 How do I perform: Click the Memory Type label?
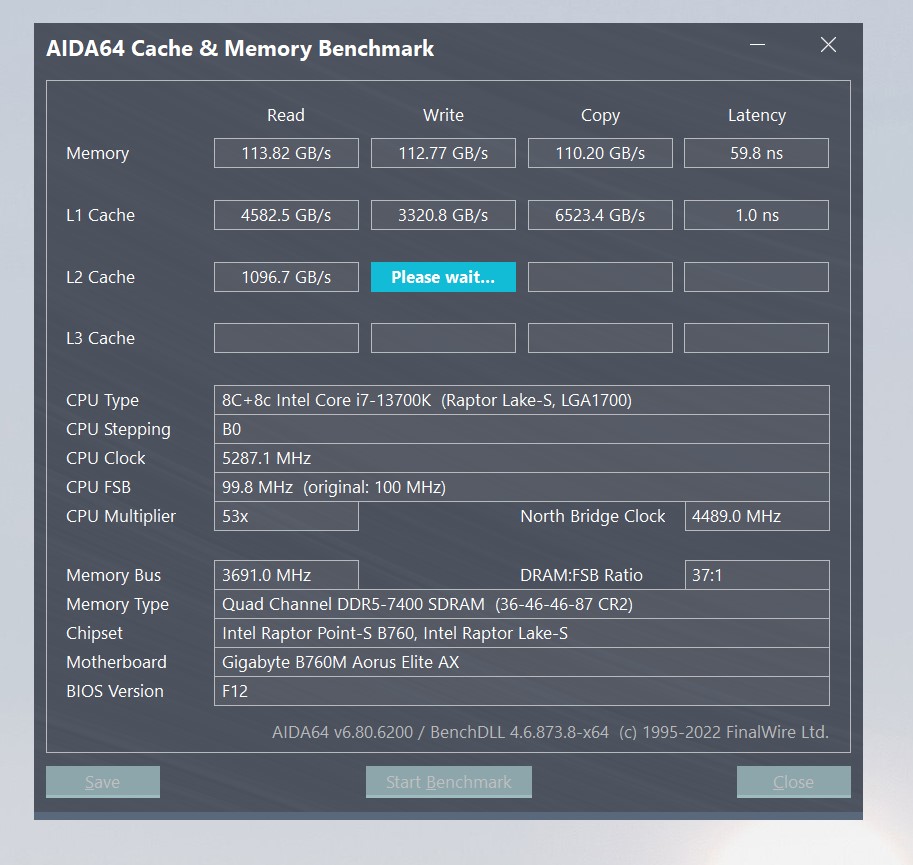click(118, 604)
